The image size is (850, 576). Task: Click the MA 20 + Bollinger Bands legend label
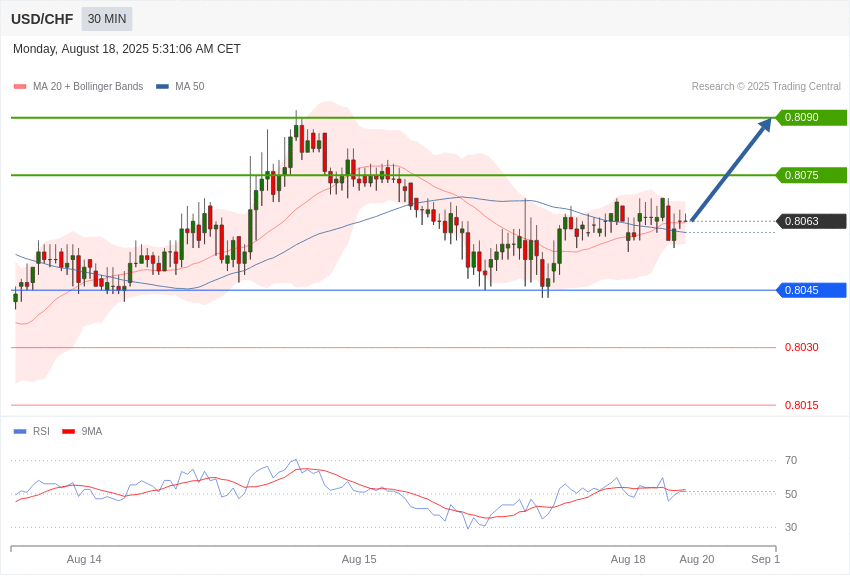coord(88,86)
